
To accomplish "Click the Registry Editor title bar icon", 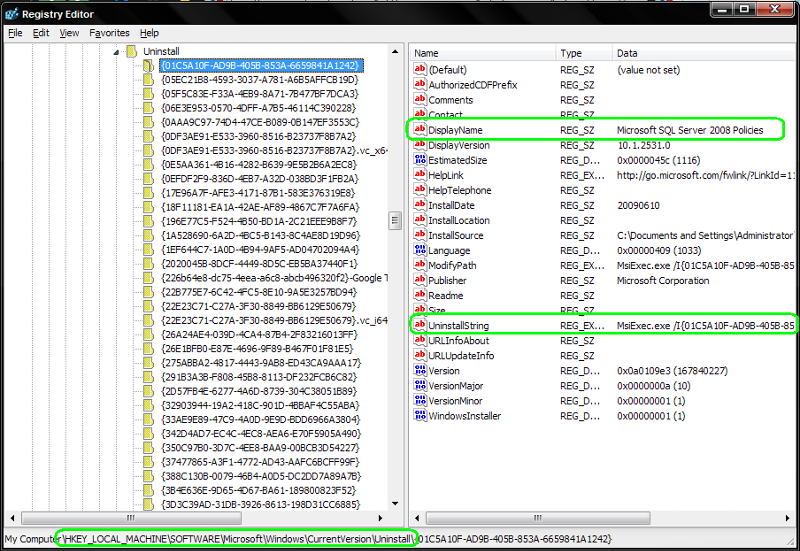I will pyautogui.click(x=11, y=14).
